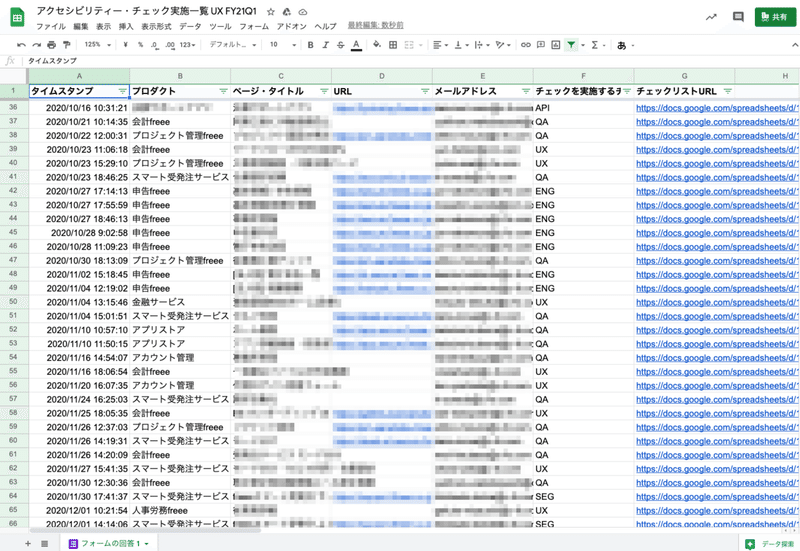Click the move to folder icon
Screen dimensions: 800x551
(x=287, y=12)
